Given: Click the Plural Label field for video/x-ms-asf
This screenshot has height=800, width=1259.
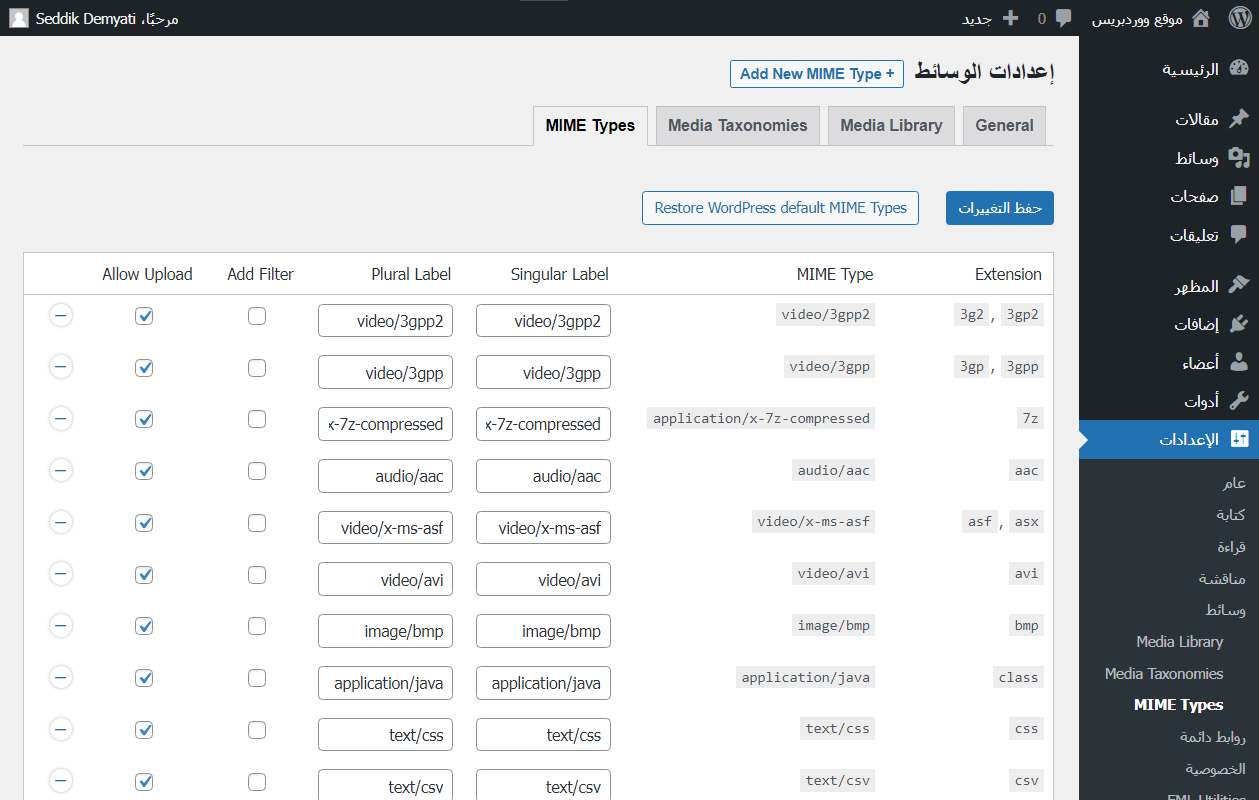Looking at the screenshot, I should 386,528.
